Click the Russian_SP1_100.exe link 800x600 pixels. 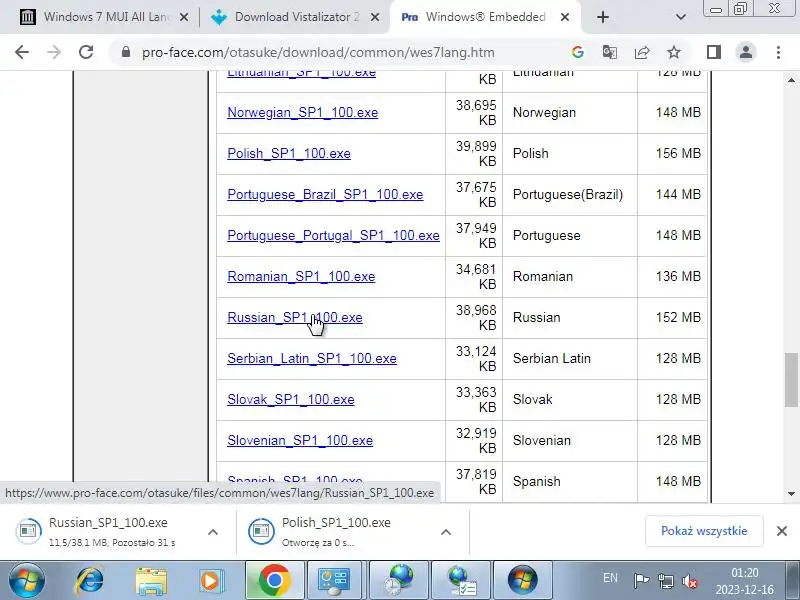pyautogui.click(x=295, y=317)
